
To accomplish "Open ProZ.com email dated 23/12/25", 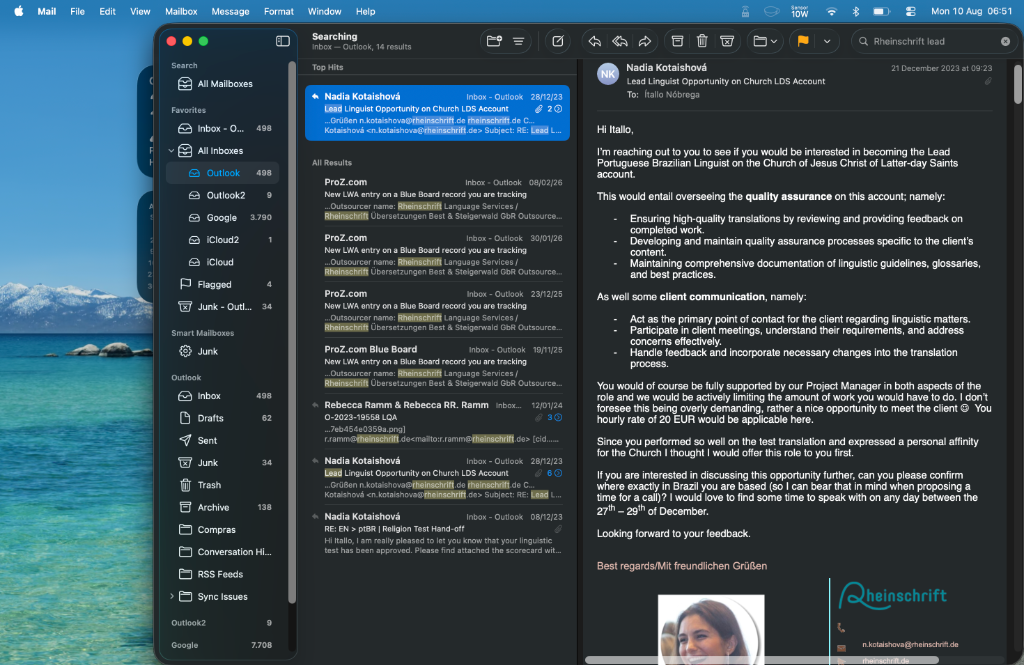I will [x=438, y=310].
